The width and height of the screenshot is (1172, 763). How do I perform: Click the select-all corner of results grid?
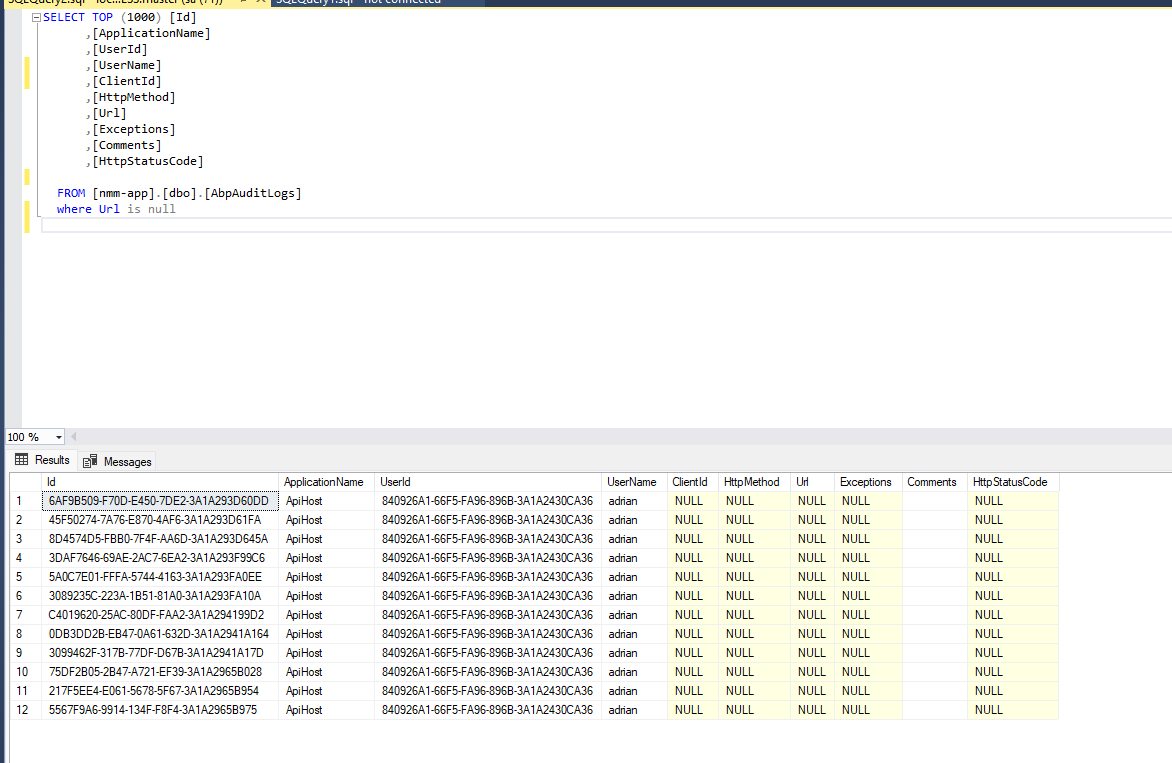[x=20, y=482]
